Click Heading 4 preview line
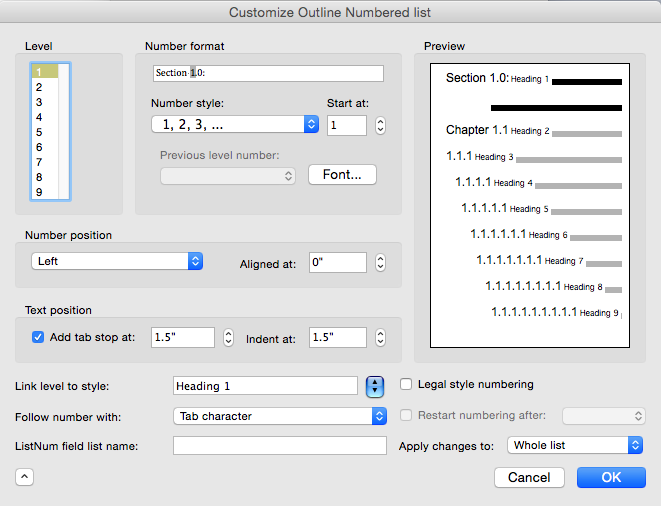This screenshot has width=661, height=506. pyautogui.click(x=538, y=183)
